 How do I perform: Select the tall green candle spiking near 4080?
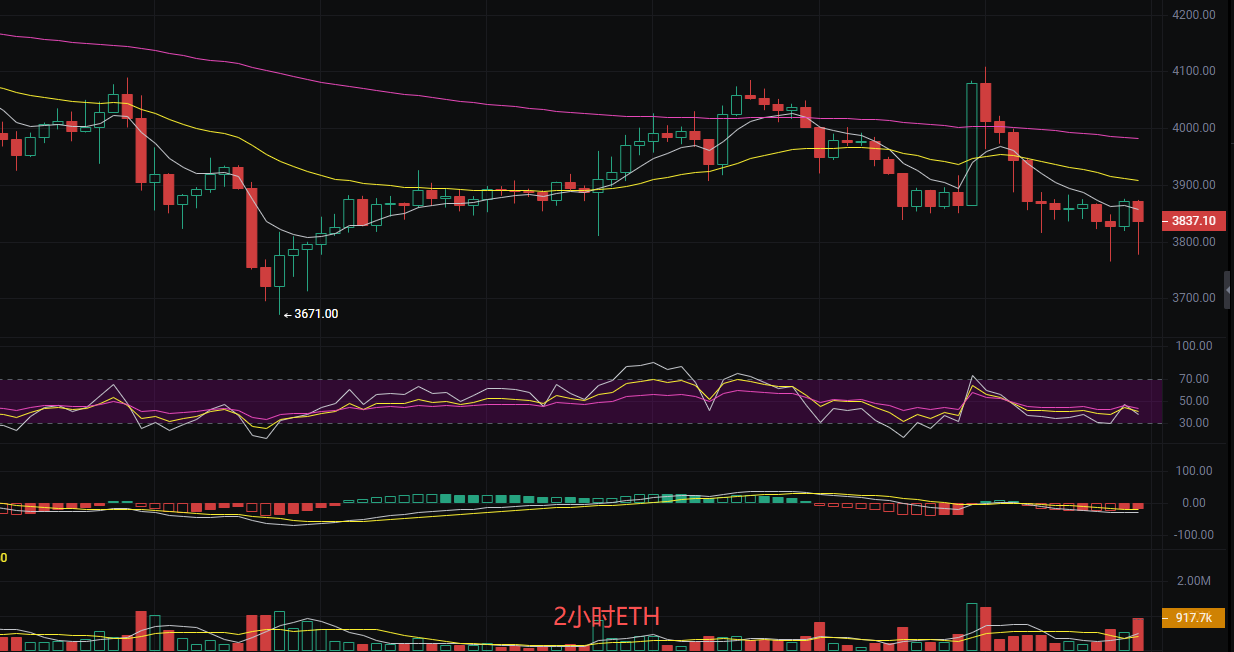pyautogui.click(x=971, y=144)
